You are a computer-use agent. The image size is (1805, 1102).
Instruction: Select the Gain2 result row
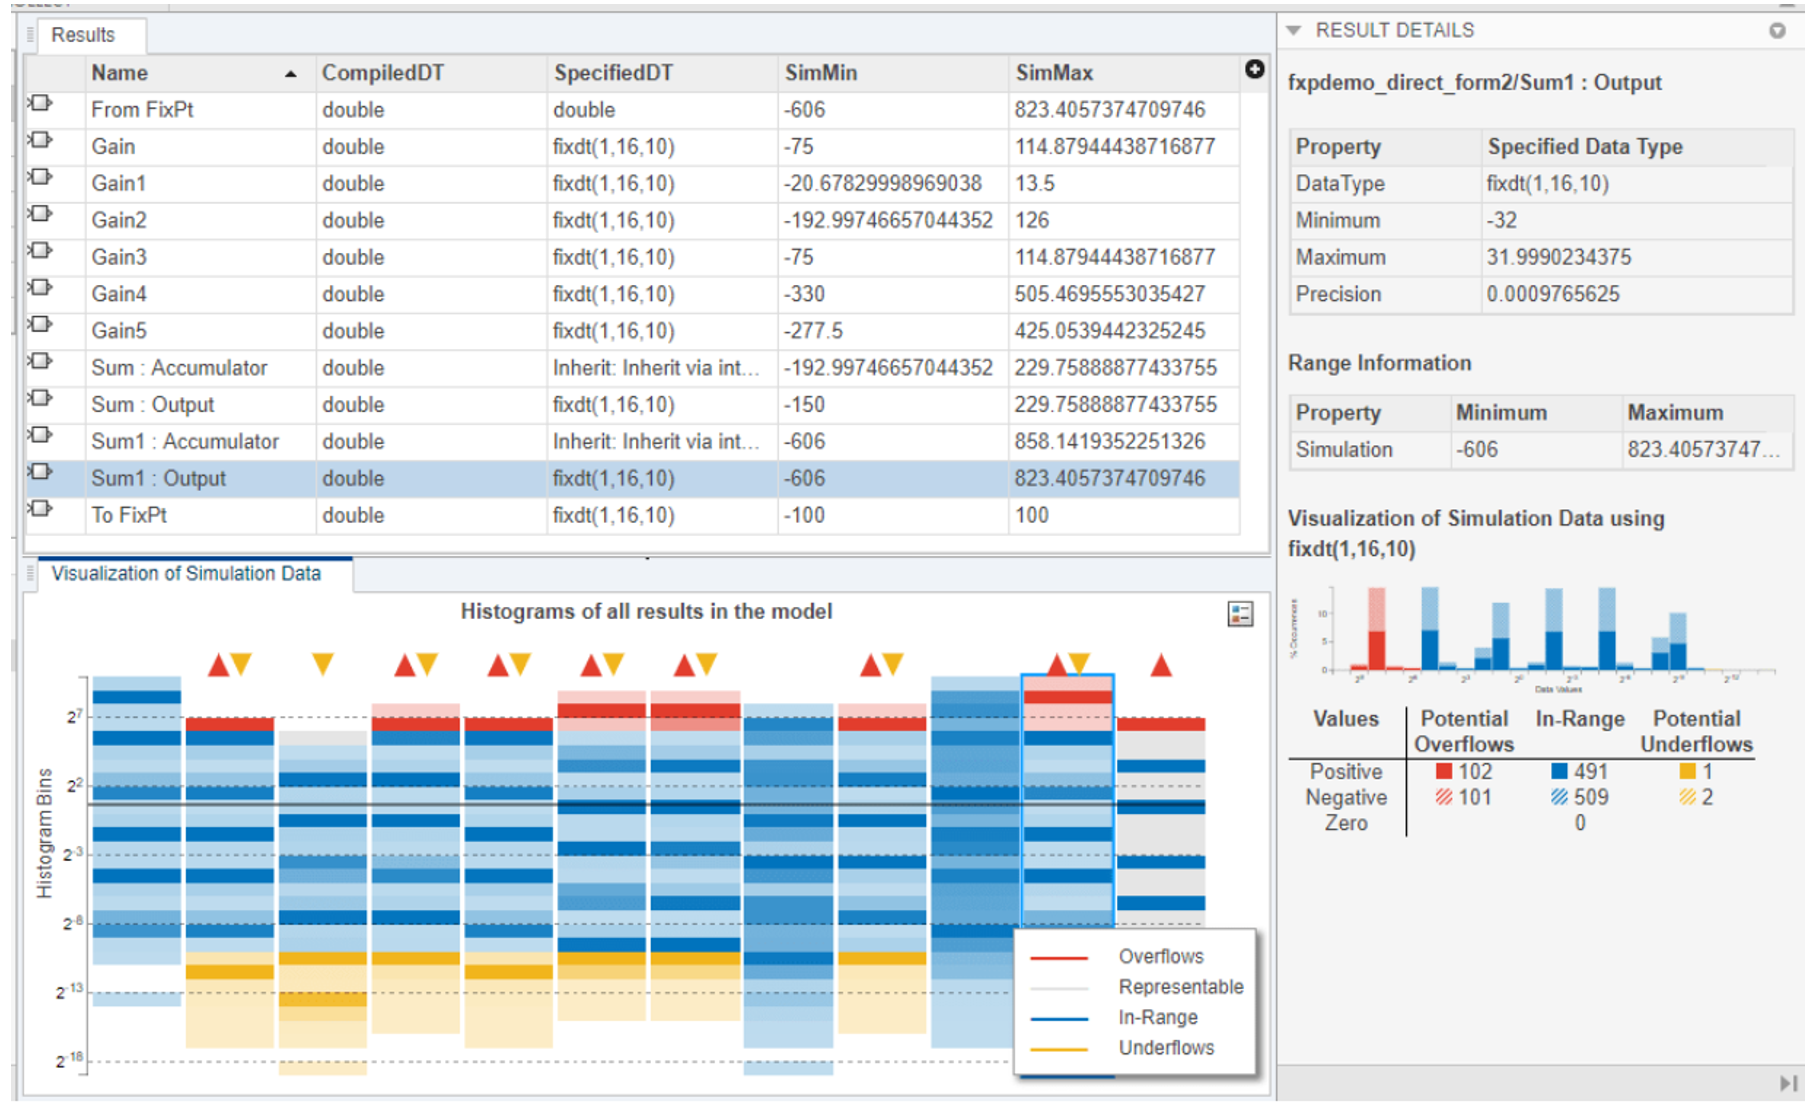click(x=632, y=221)
